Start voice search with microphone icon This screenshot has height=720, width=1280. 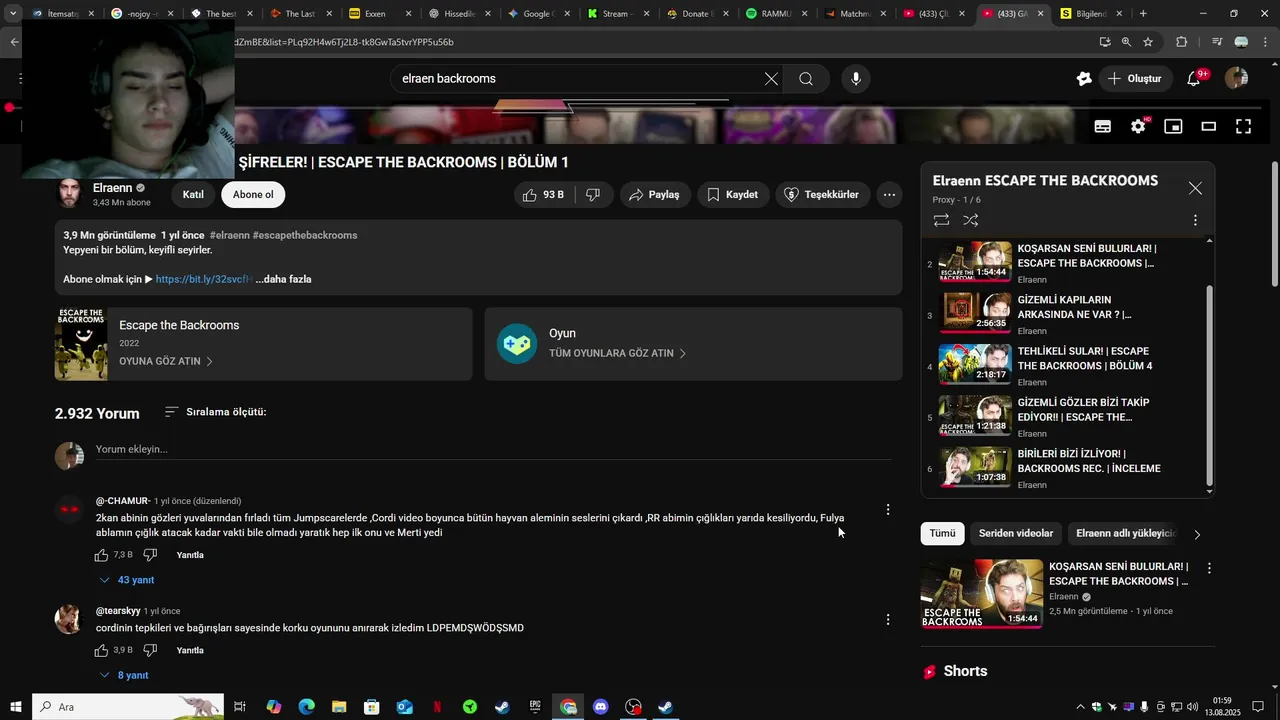(x=855, y=79)
